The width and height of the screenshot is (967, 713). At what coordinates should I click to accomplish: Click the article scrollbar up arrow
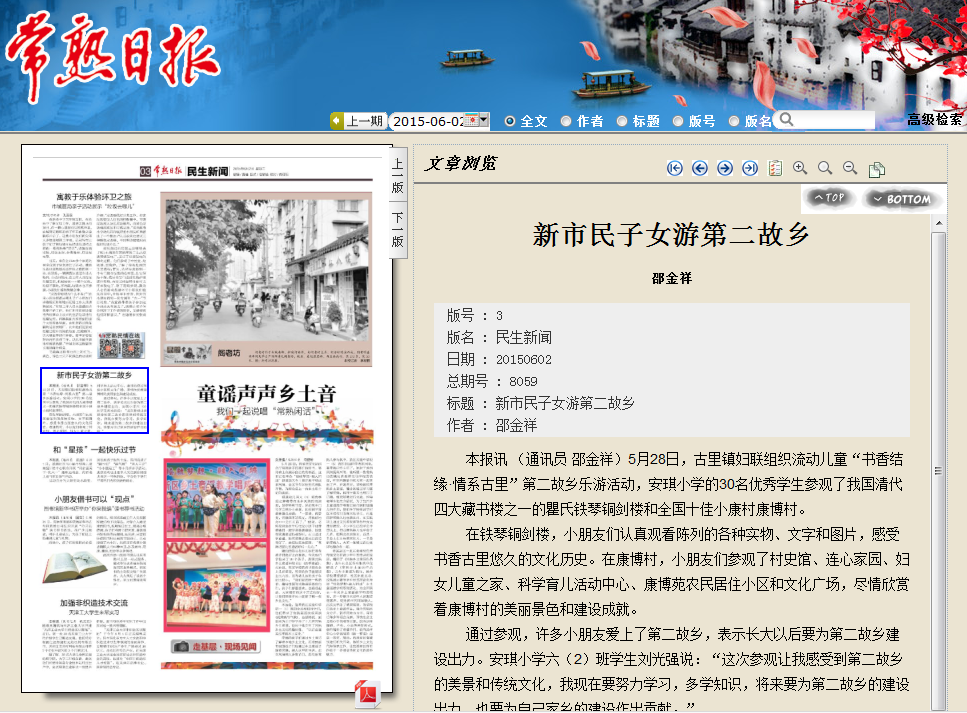pyautogui.click(x=939, y=223)
